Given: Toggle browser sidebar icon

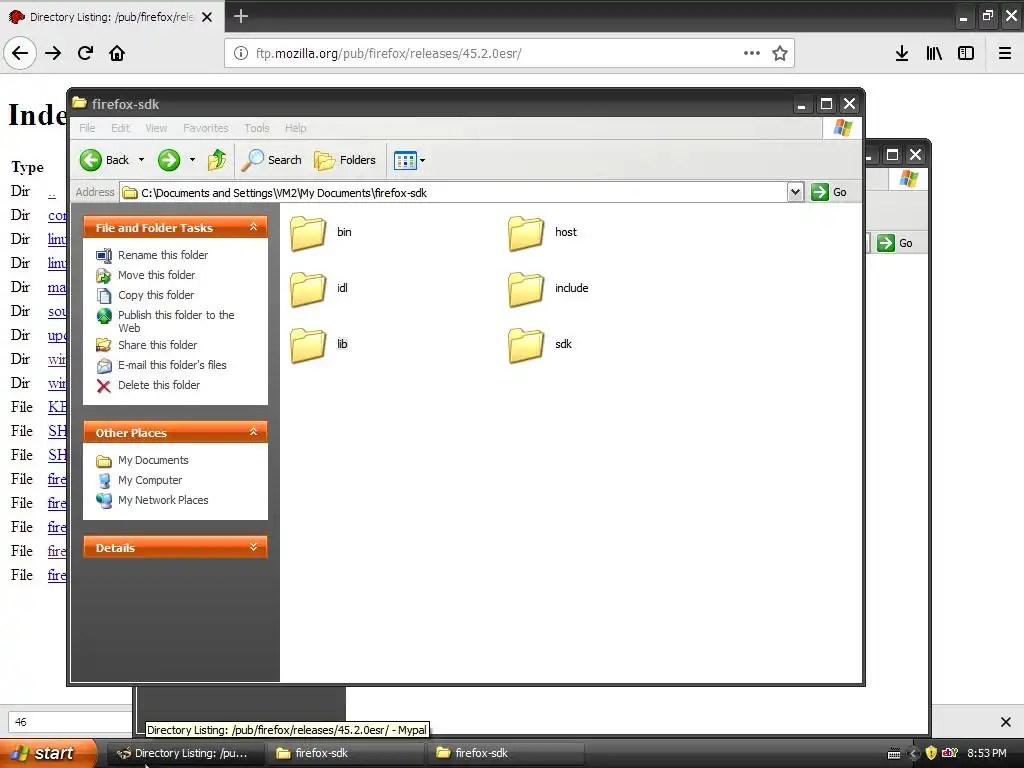Looking at the screenshot, I should pyautogui.click(x=966, y=53).
